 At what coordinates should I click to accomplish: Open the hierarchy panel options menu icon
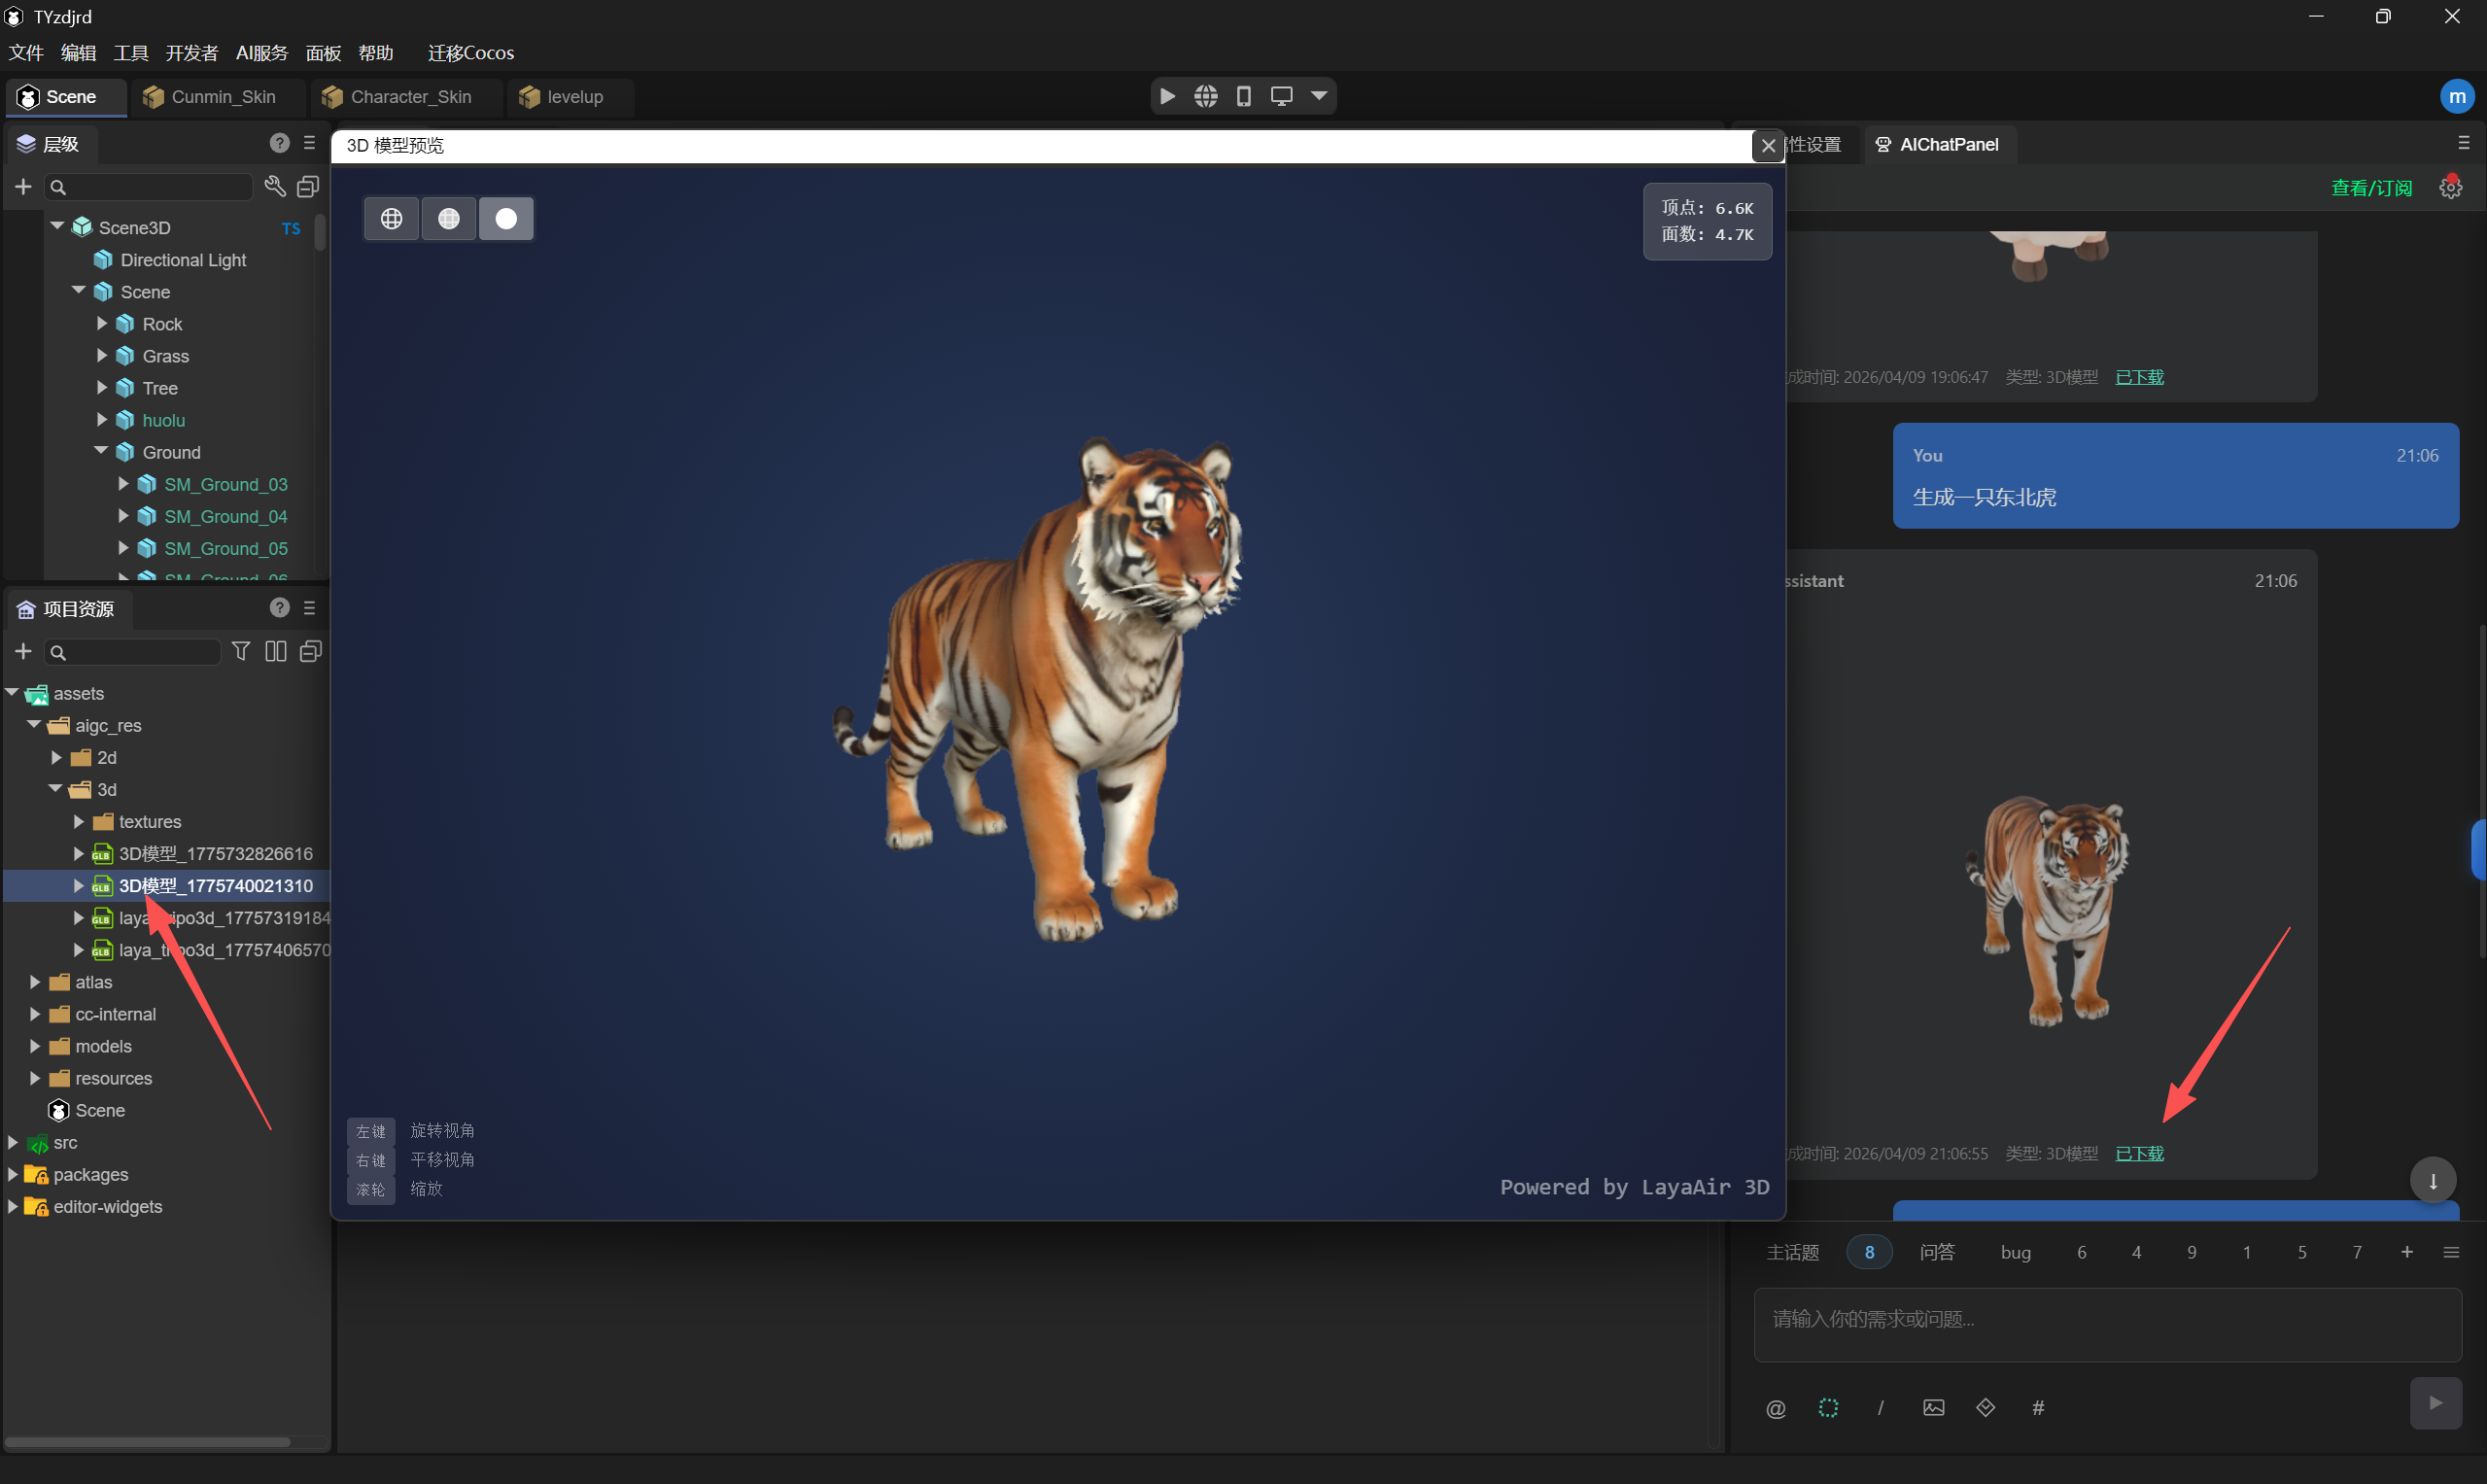(309, 143)
